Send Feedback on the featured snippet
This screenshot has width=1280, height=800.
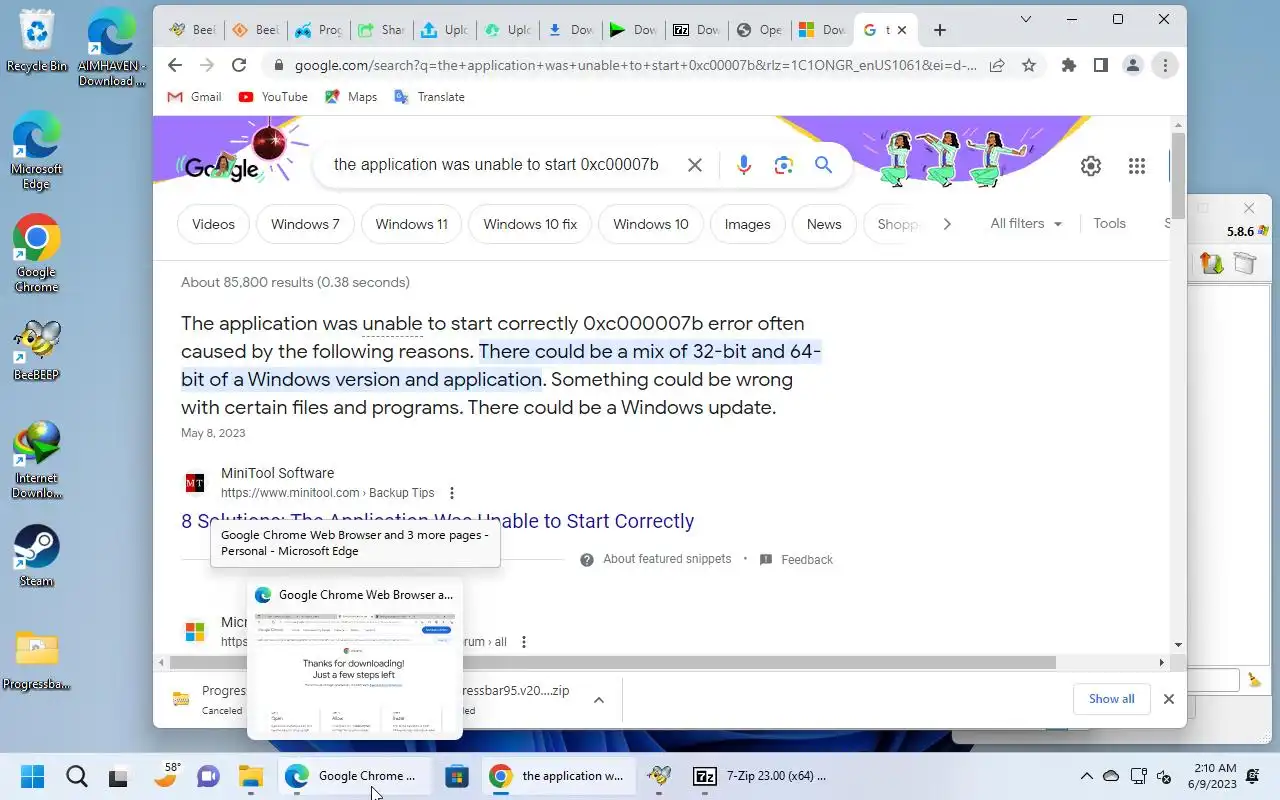[796, 560]
